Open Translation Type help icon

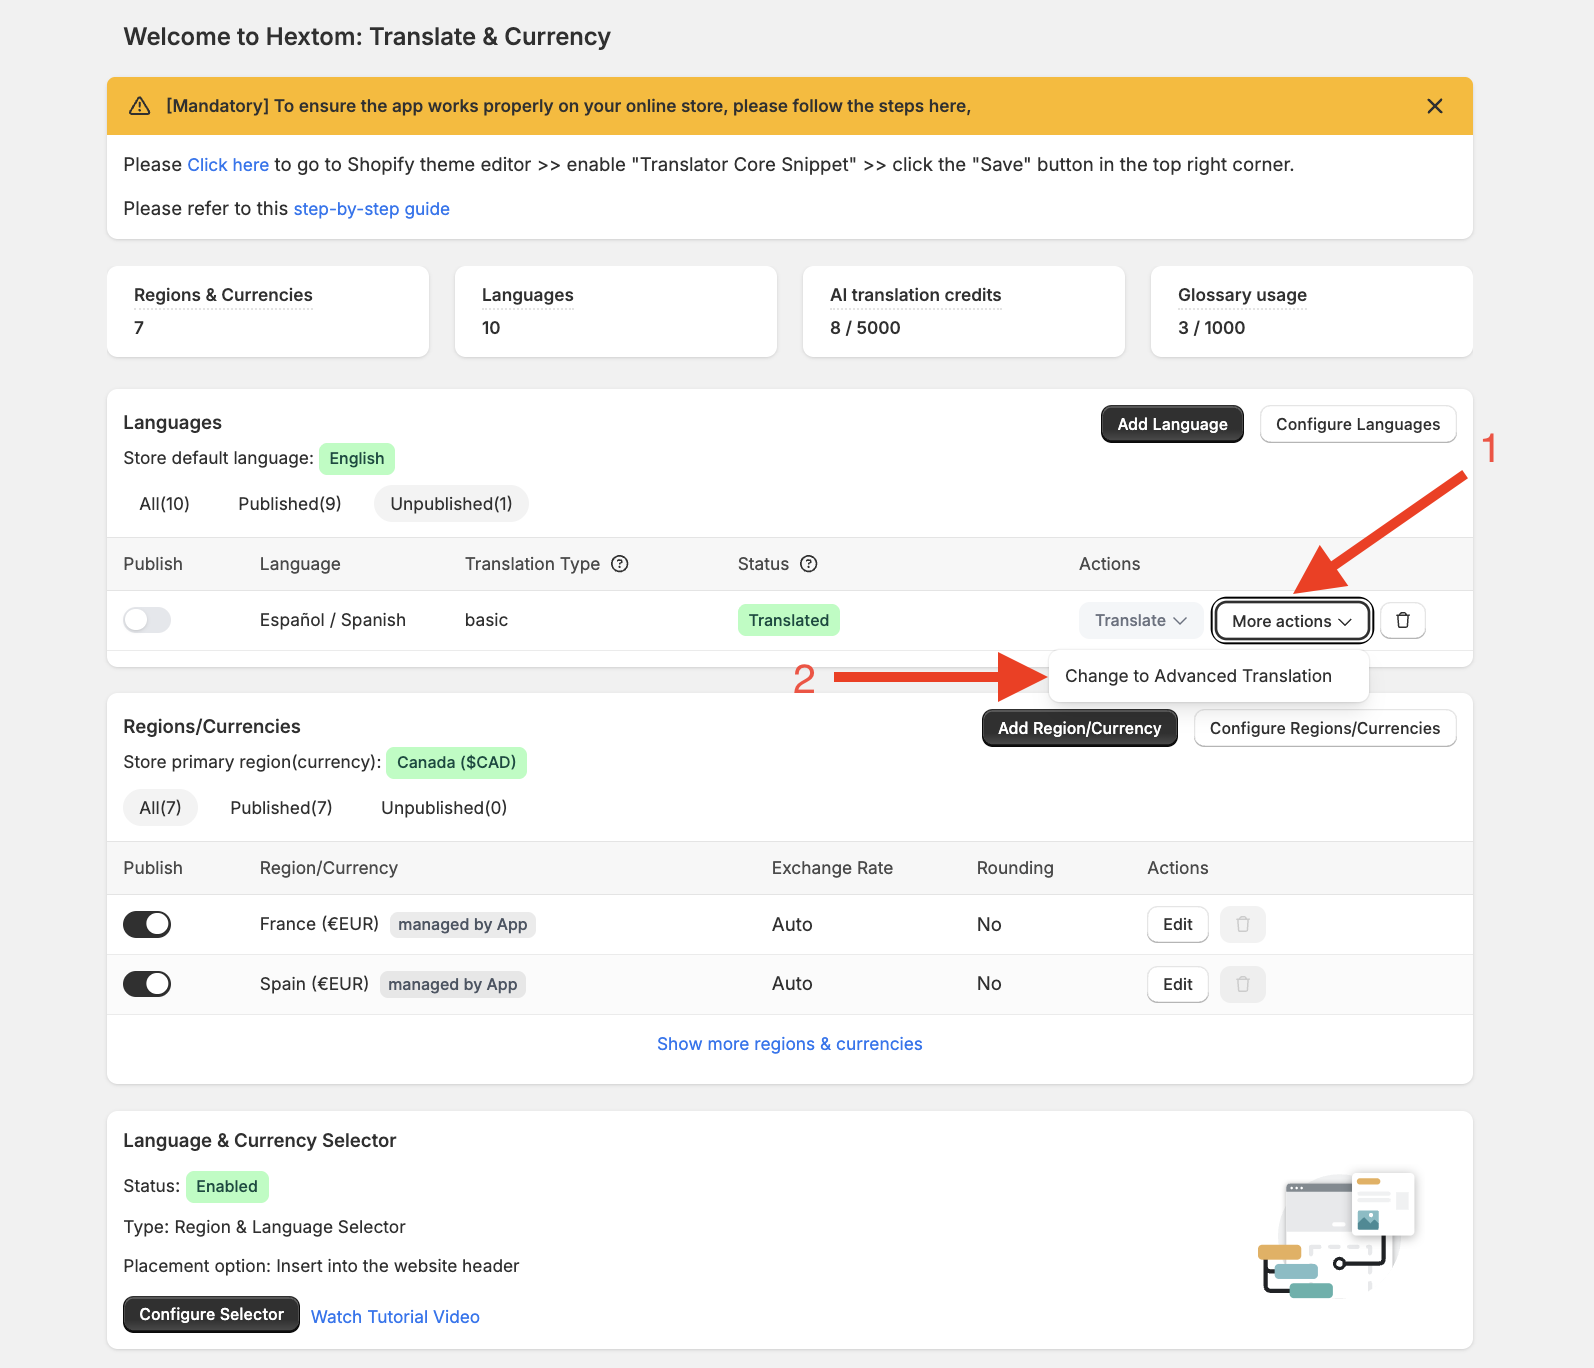click(x=620, y=564)
